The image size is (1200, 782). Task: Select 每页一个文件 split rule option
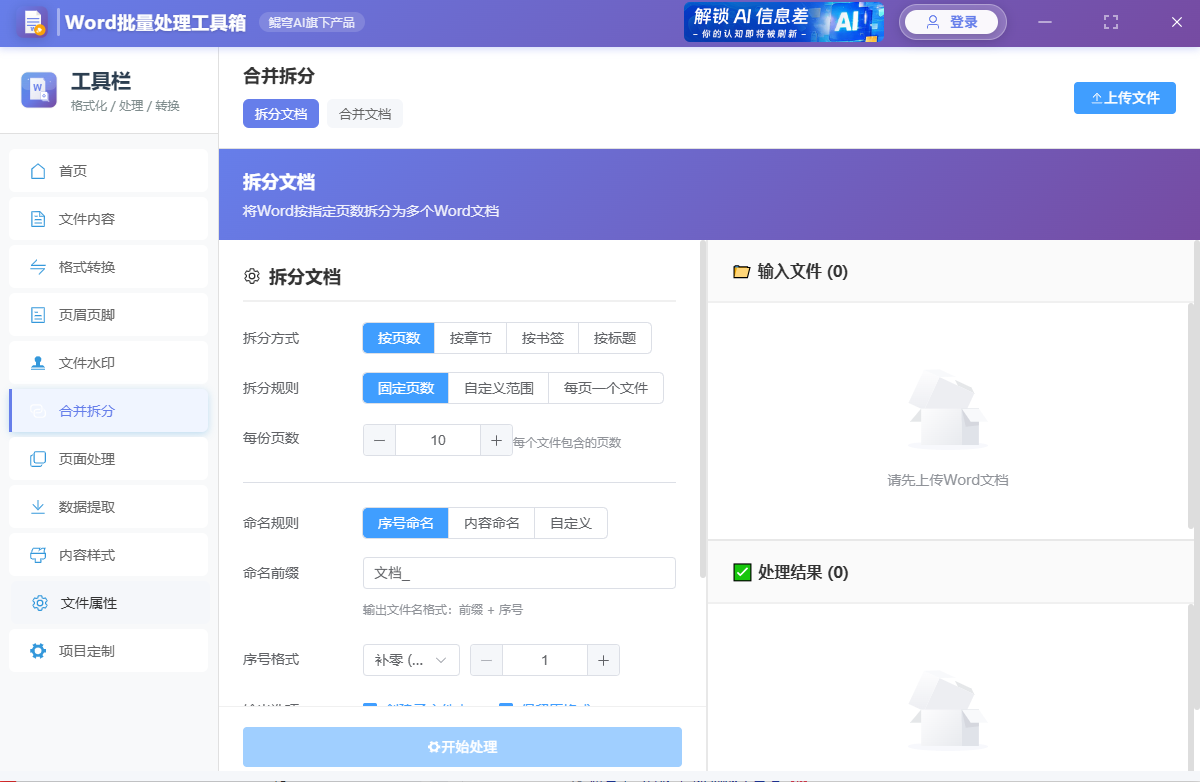point(607,388)
